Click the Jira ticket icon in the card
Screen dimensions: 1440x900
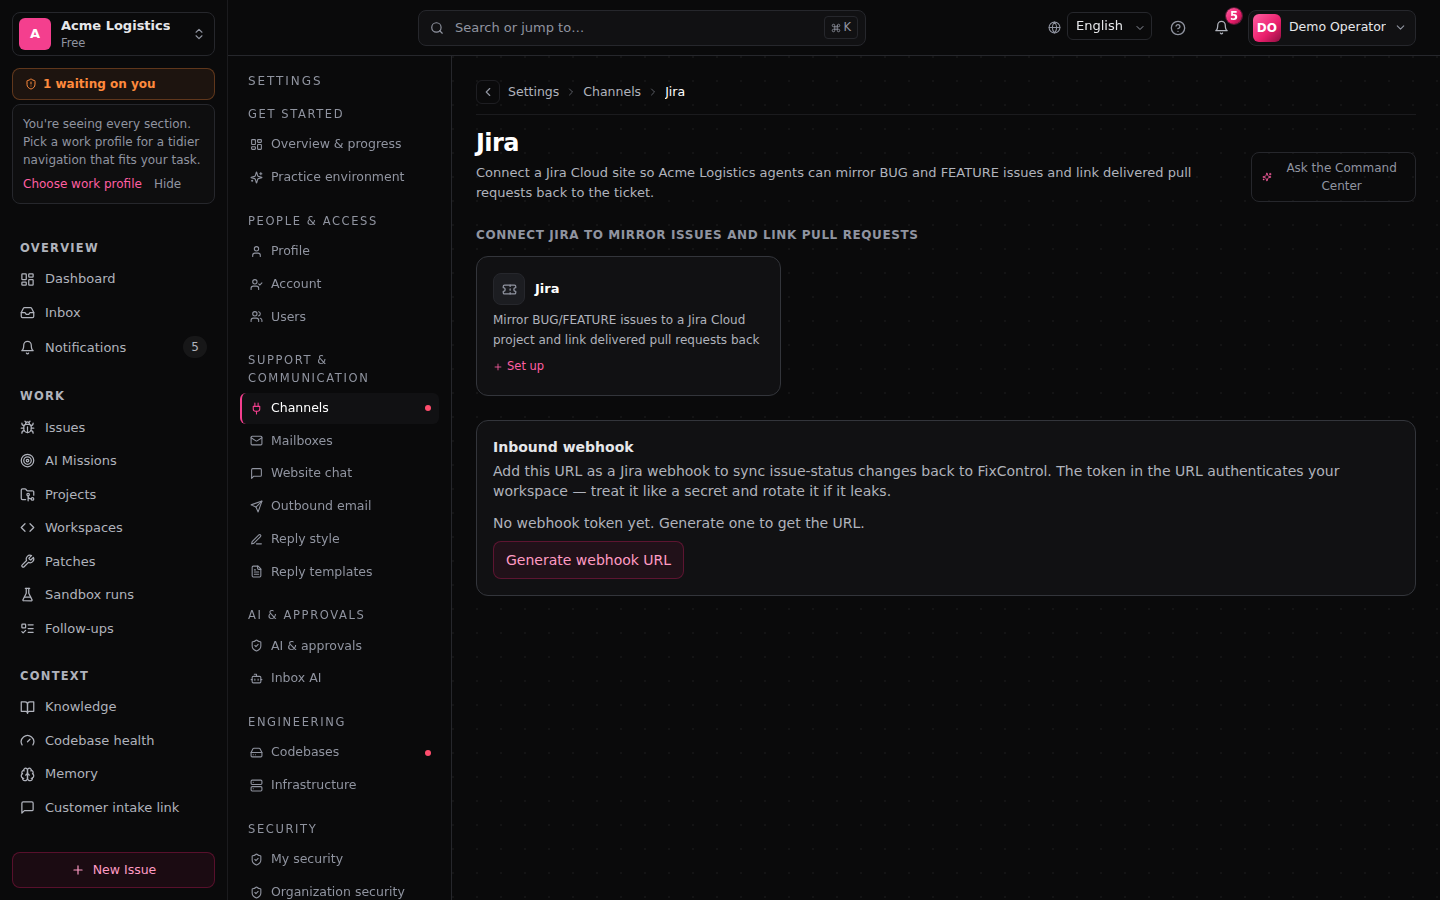pyautogui.click(x=509, y=289)
